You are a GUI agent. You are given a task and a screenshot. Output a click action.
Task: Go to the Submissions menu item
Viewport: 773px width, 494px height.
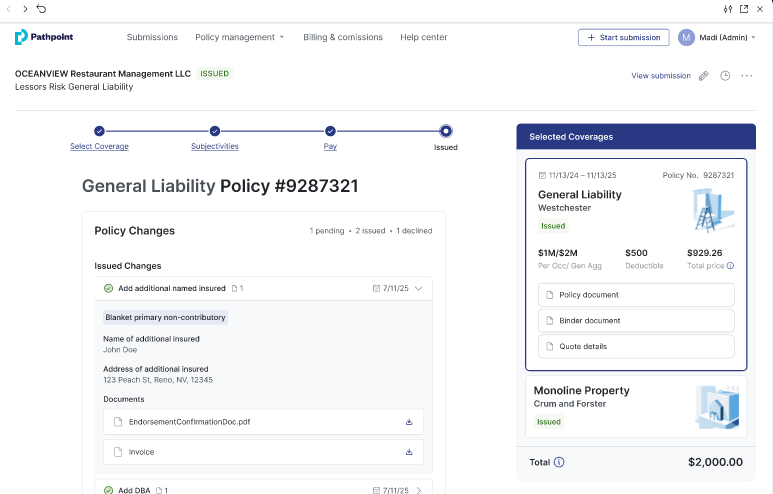[x=152, y=37]
